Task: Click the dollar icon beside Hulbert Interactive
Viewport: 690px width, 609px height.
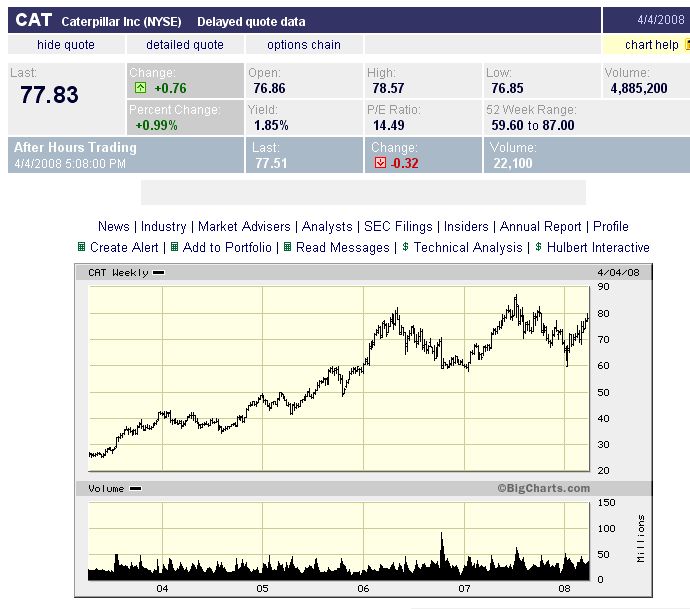Action: point(538,247)
